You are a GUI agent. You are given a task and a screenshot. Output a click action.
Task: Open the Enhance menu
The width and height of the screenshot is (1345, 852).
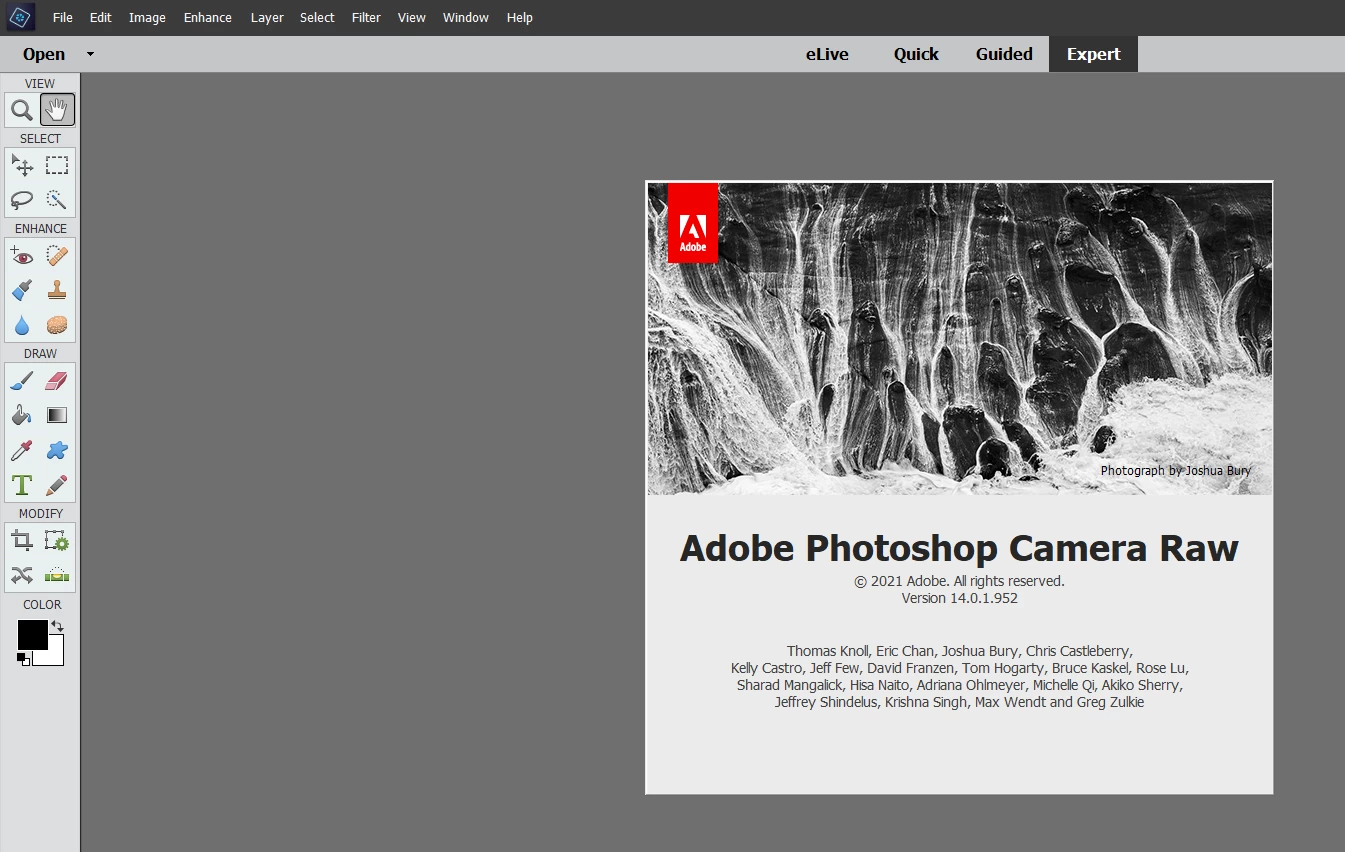tap(208, 17)
